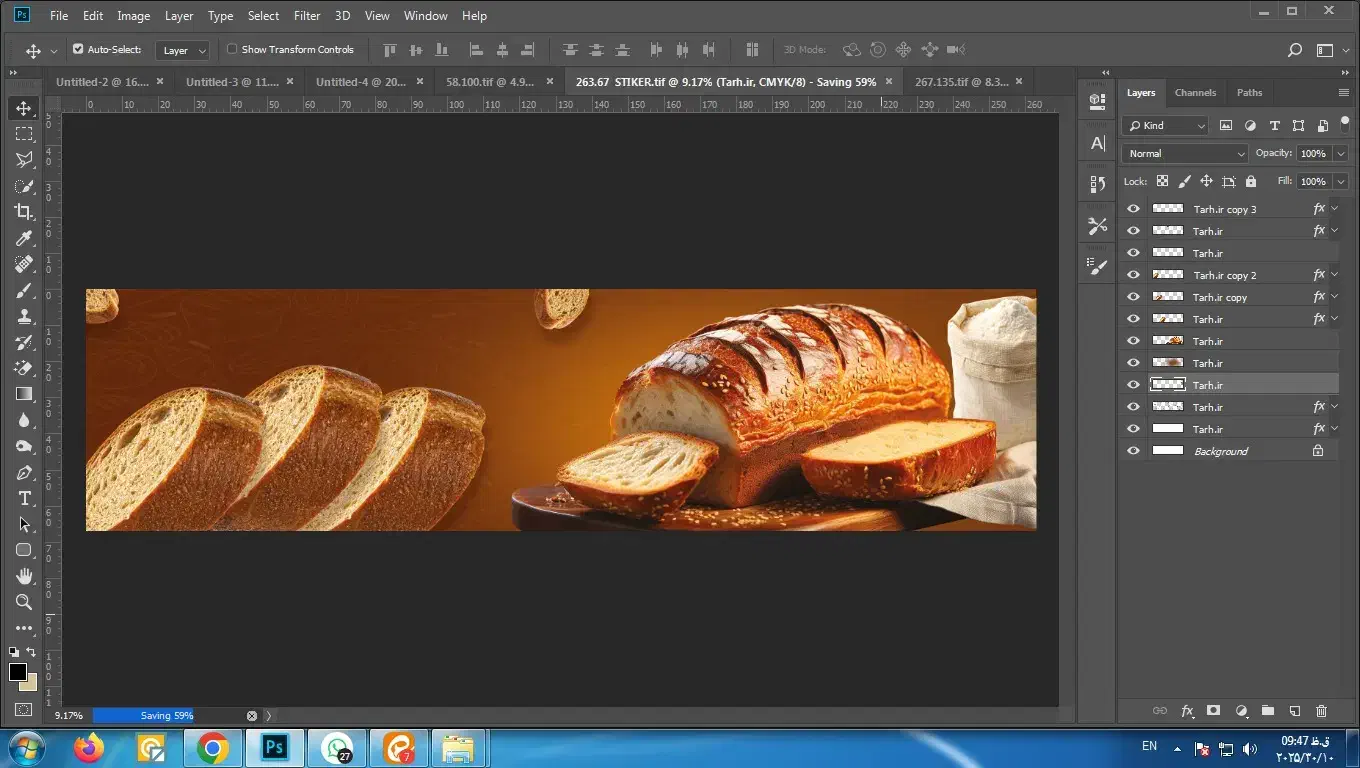The height and width of the screenshot is (768, 1360).
Task: Add a layer mask
Action: (x=1214, y=711)
